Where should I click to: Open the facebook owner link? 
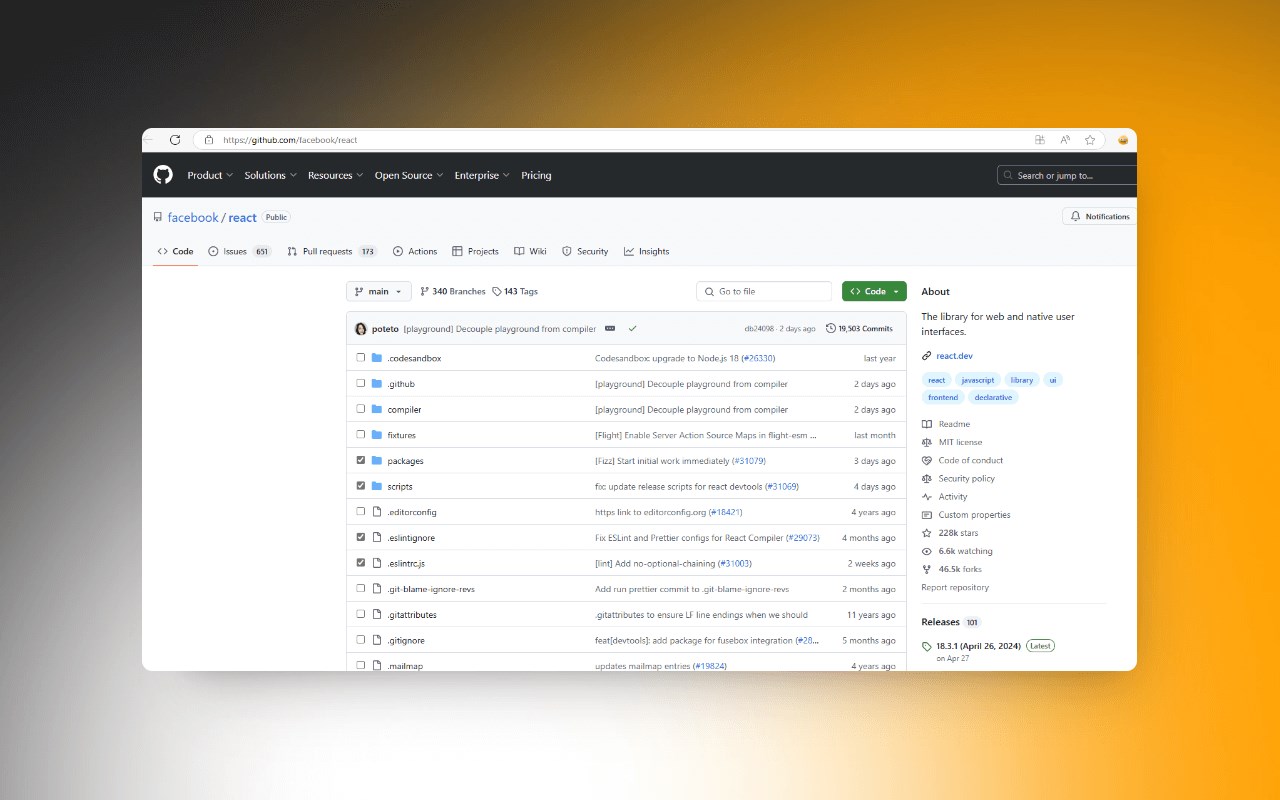193,217
